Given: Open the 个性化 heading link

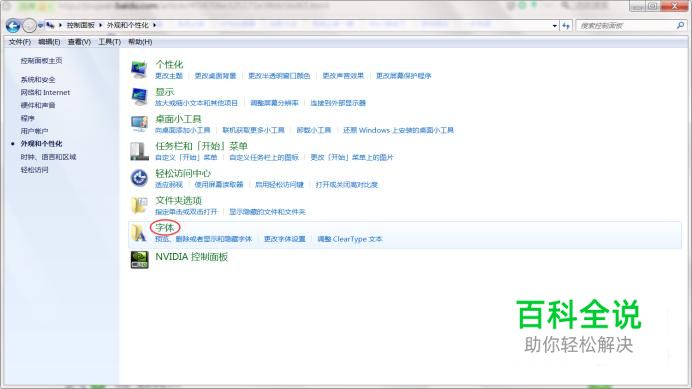Looking at the screenshot, I should point(169,64).
